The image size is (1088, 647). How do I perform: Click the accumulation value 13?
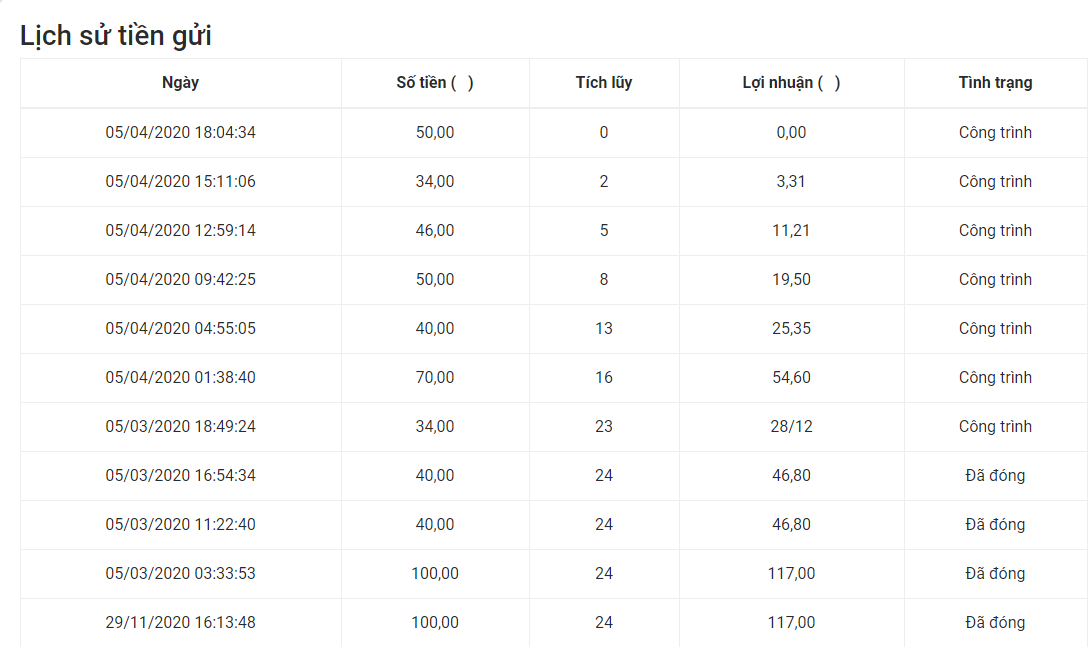tap(604, 328)
